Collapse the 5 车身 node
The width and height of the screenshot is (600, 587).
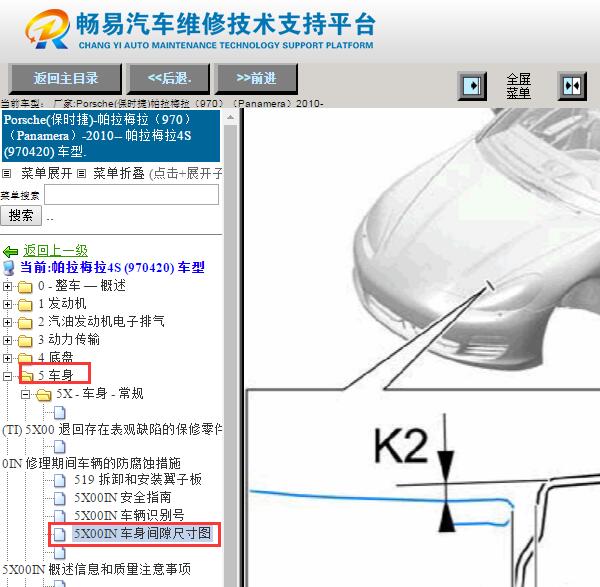[x=7, y=376]
